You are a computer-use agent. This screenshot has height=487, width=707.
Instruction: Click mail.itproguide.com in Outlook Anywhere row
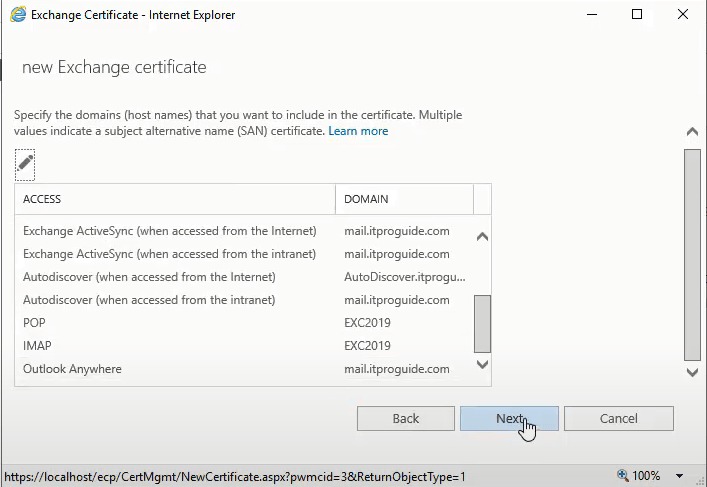pyautogui.click(x=397, y=369)
